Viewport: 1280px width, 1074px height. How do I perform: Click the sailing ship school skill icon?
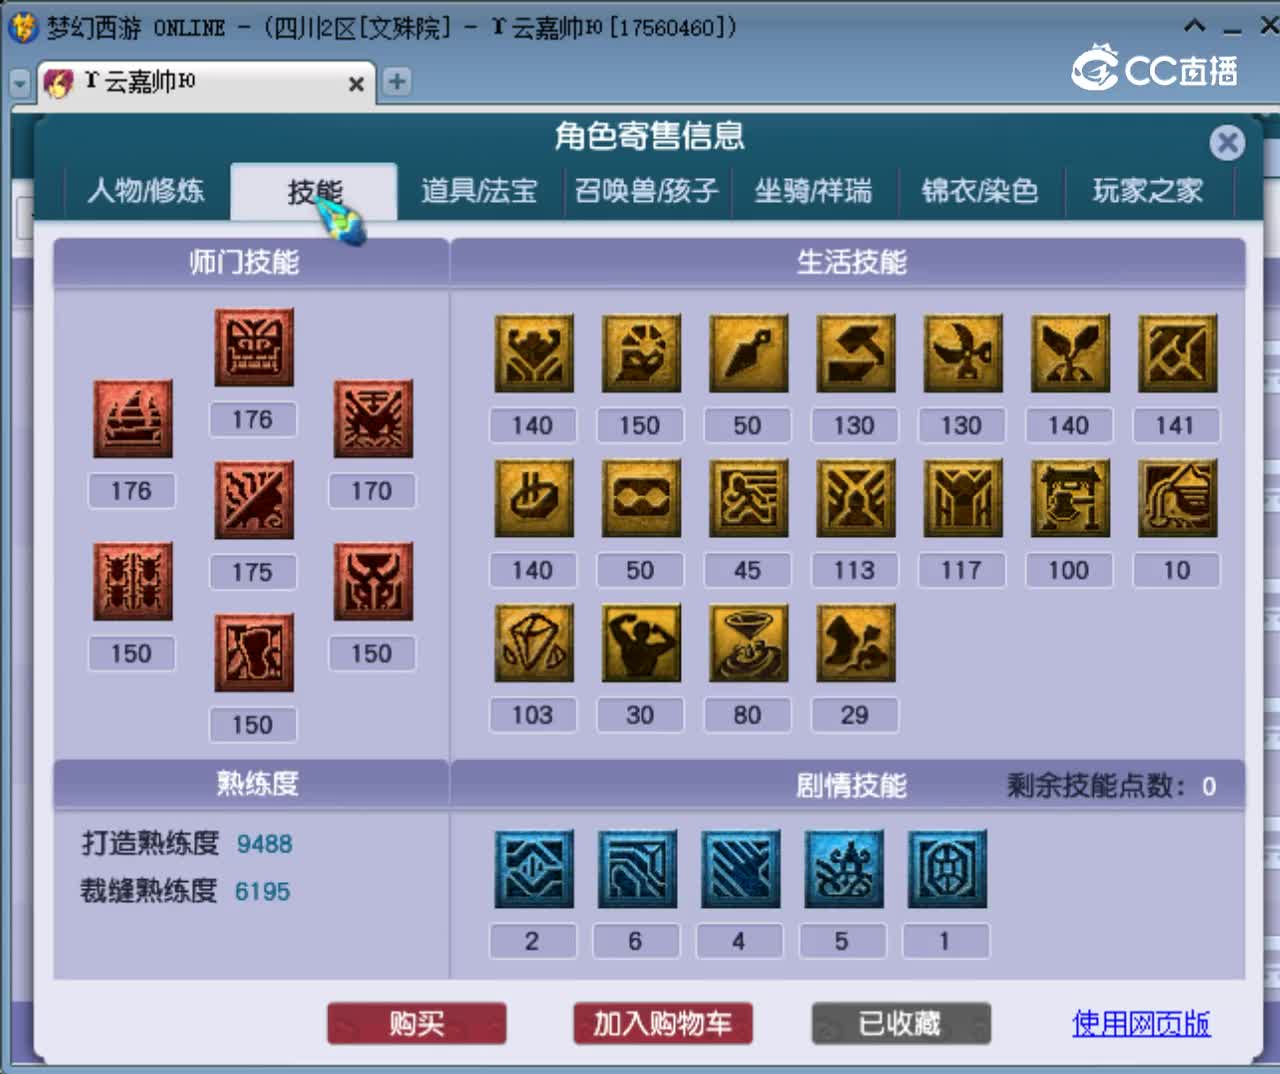(x=133, y=418)
